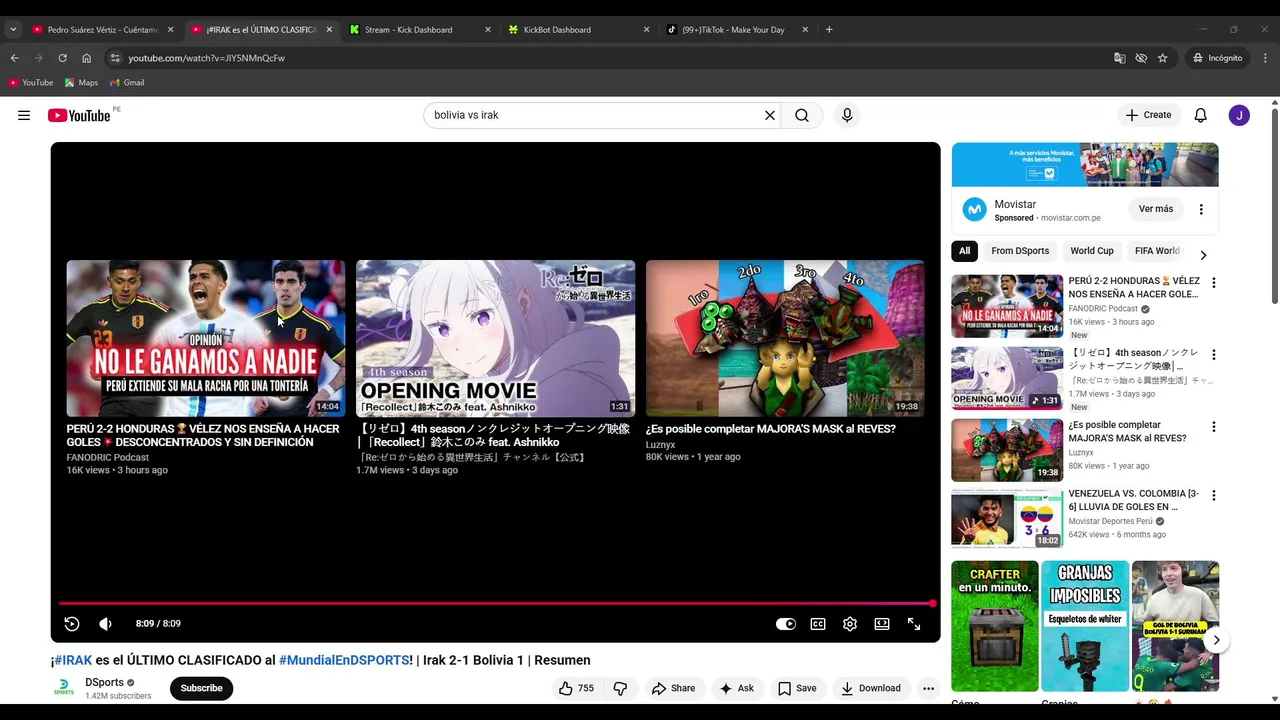This screenshot has width=1280, height=720.
Task: Click the magnifier search button
Action: click(x=802, y=115)
